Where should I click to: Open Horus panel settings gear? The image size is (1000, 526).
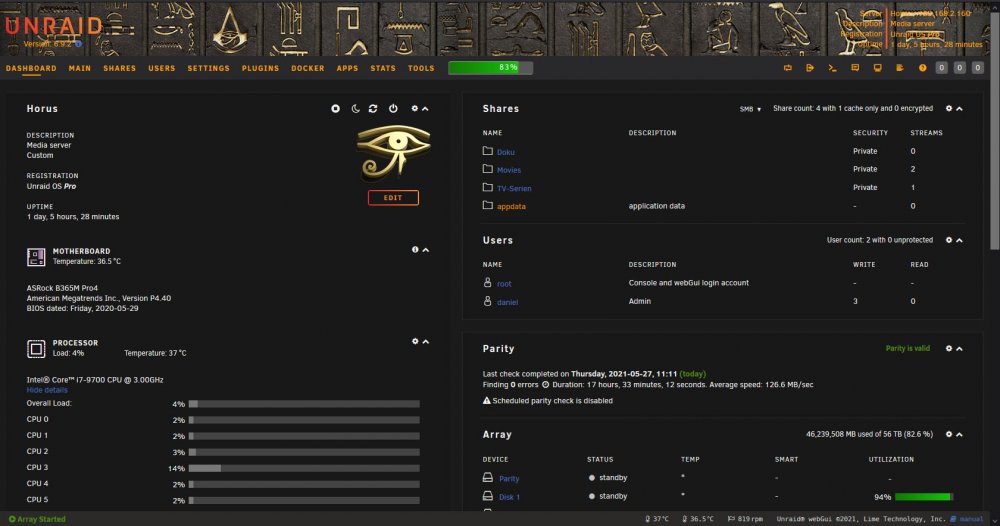(x=415, y=108)
